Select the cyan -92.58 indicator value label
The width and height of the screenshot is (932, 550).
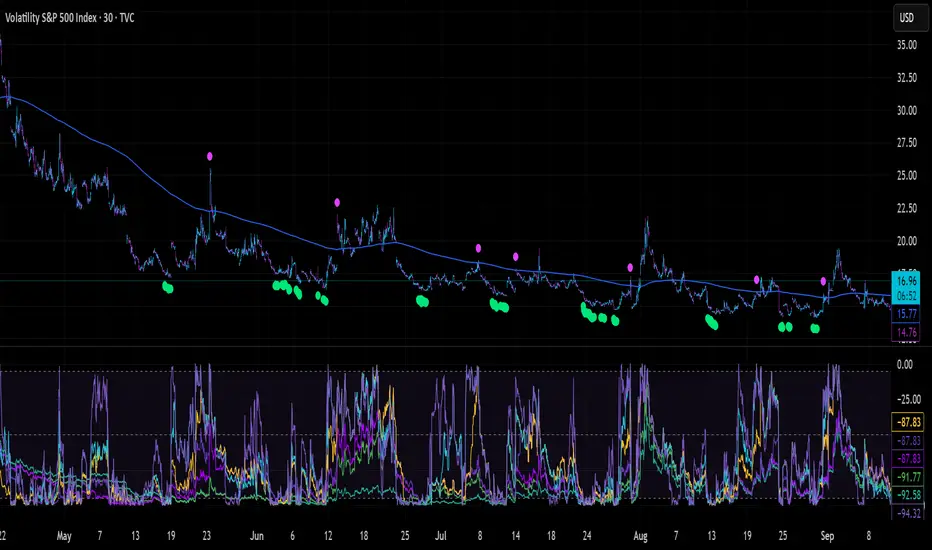click(907, 493)
